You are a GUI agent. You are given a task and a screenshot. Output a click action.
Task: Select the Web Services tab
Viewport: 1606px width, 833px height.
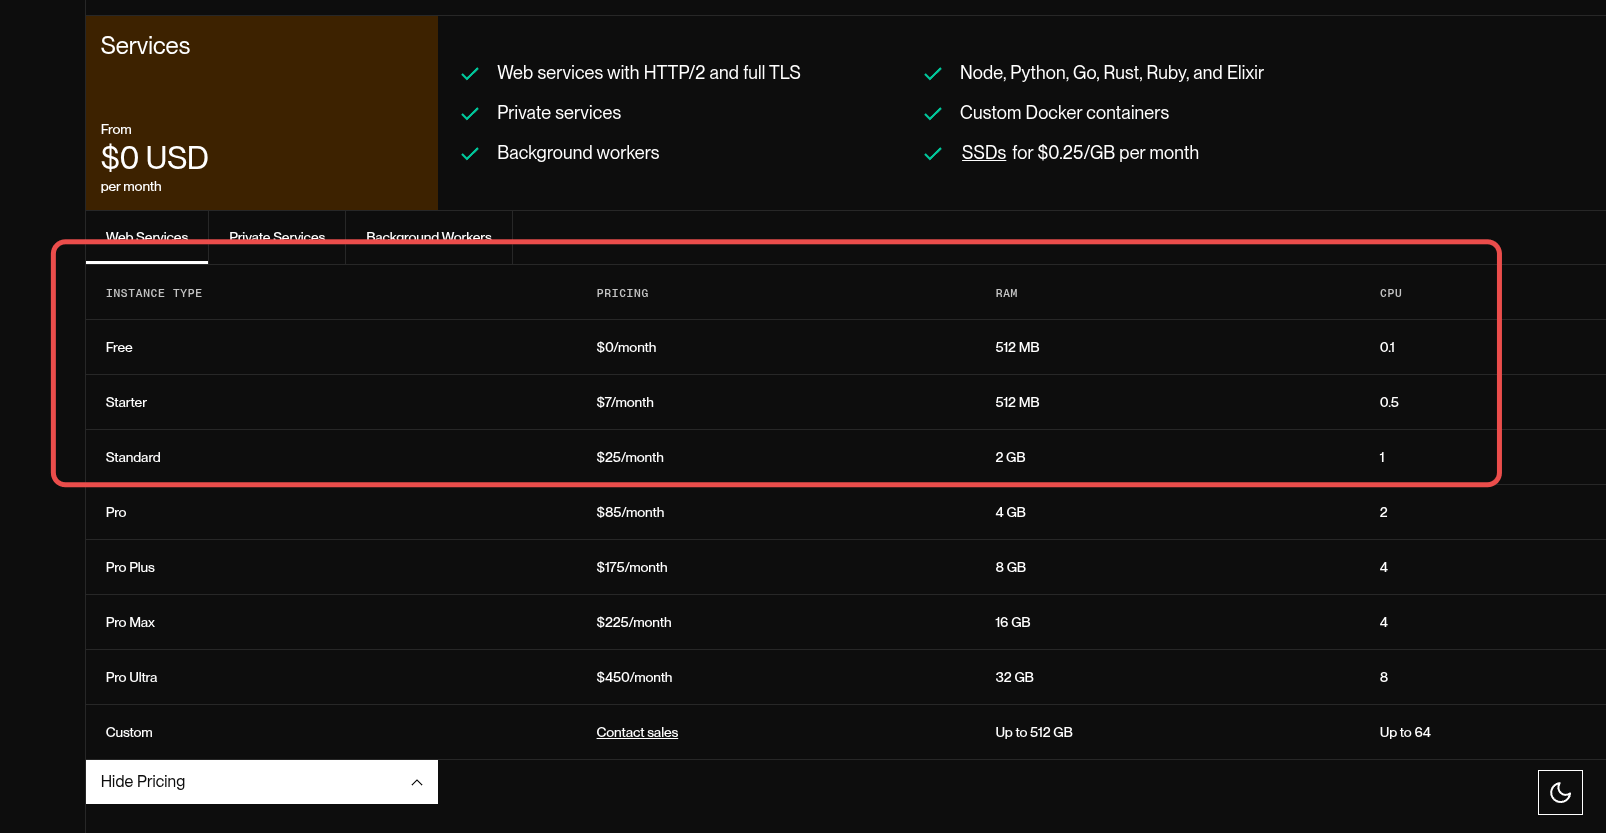pos(147,237)
